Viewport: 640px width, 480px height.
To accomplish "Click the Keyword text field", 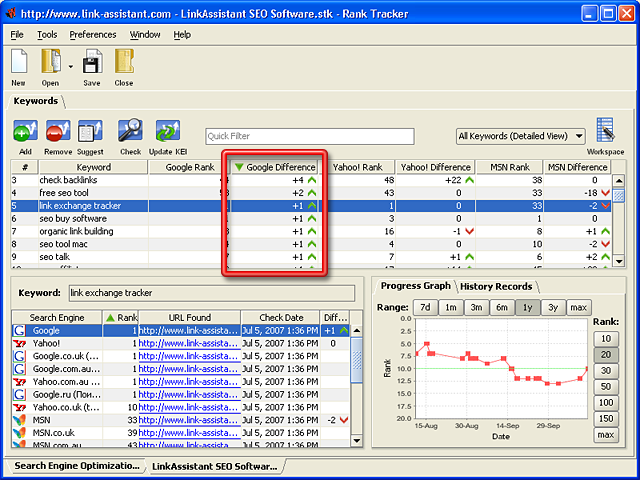I will tap(211, 293).
